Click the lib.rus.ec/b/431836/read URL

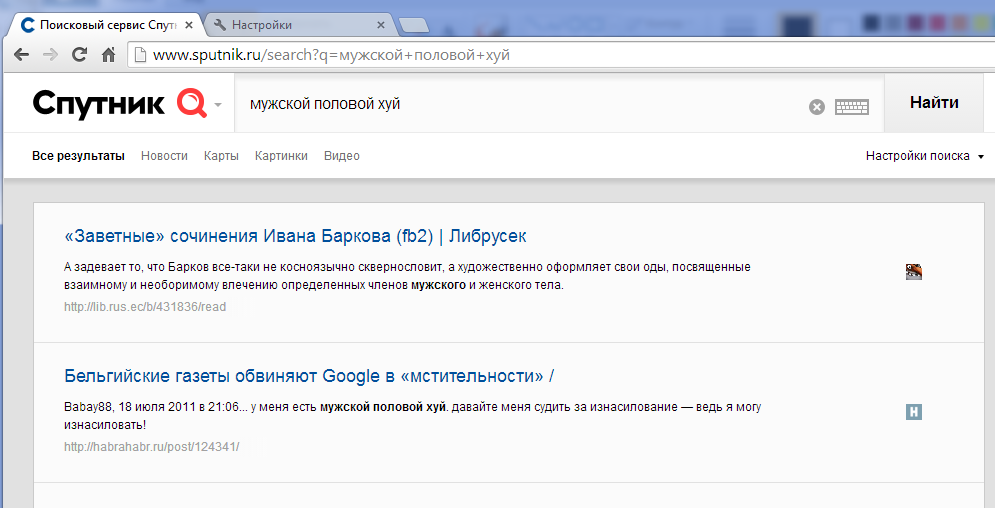pyautogui.click(x=145, y=307)
